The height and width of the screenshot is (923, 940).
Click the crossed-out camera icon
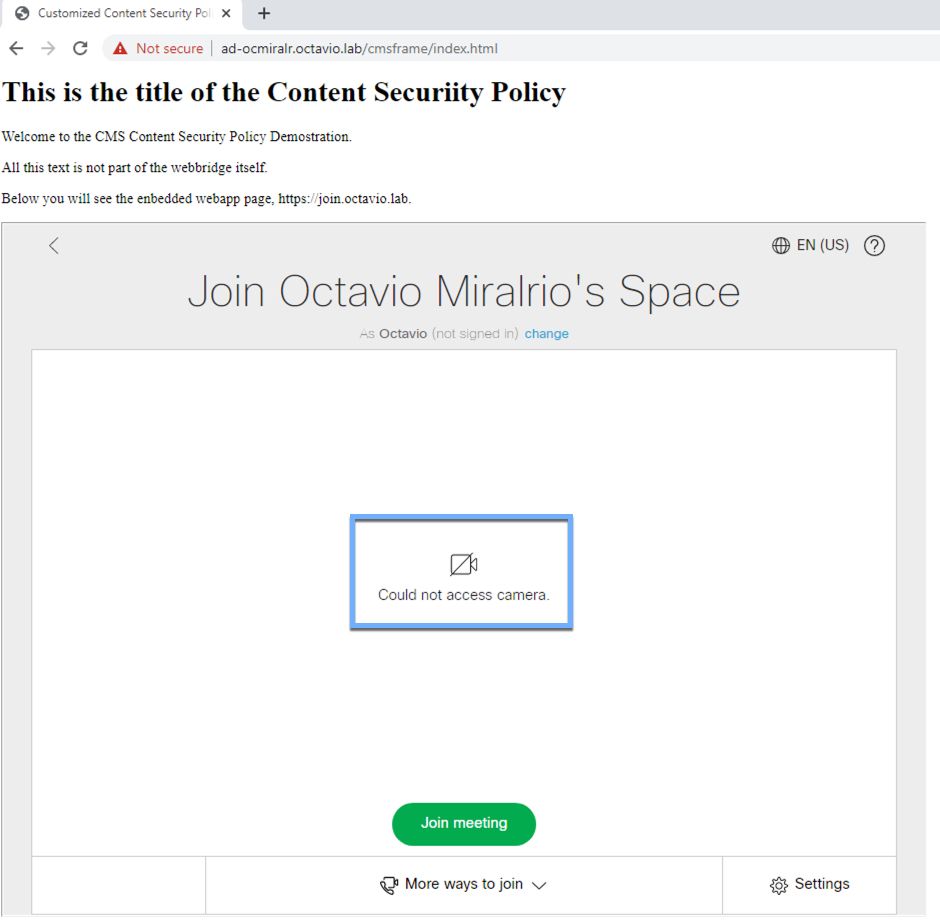tap(463, 564)
